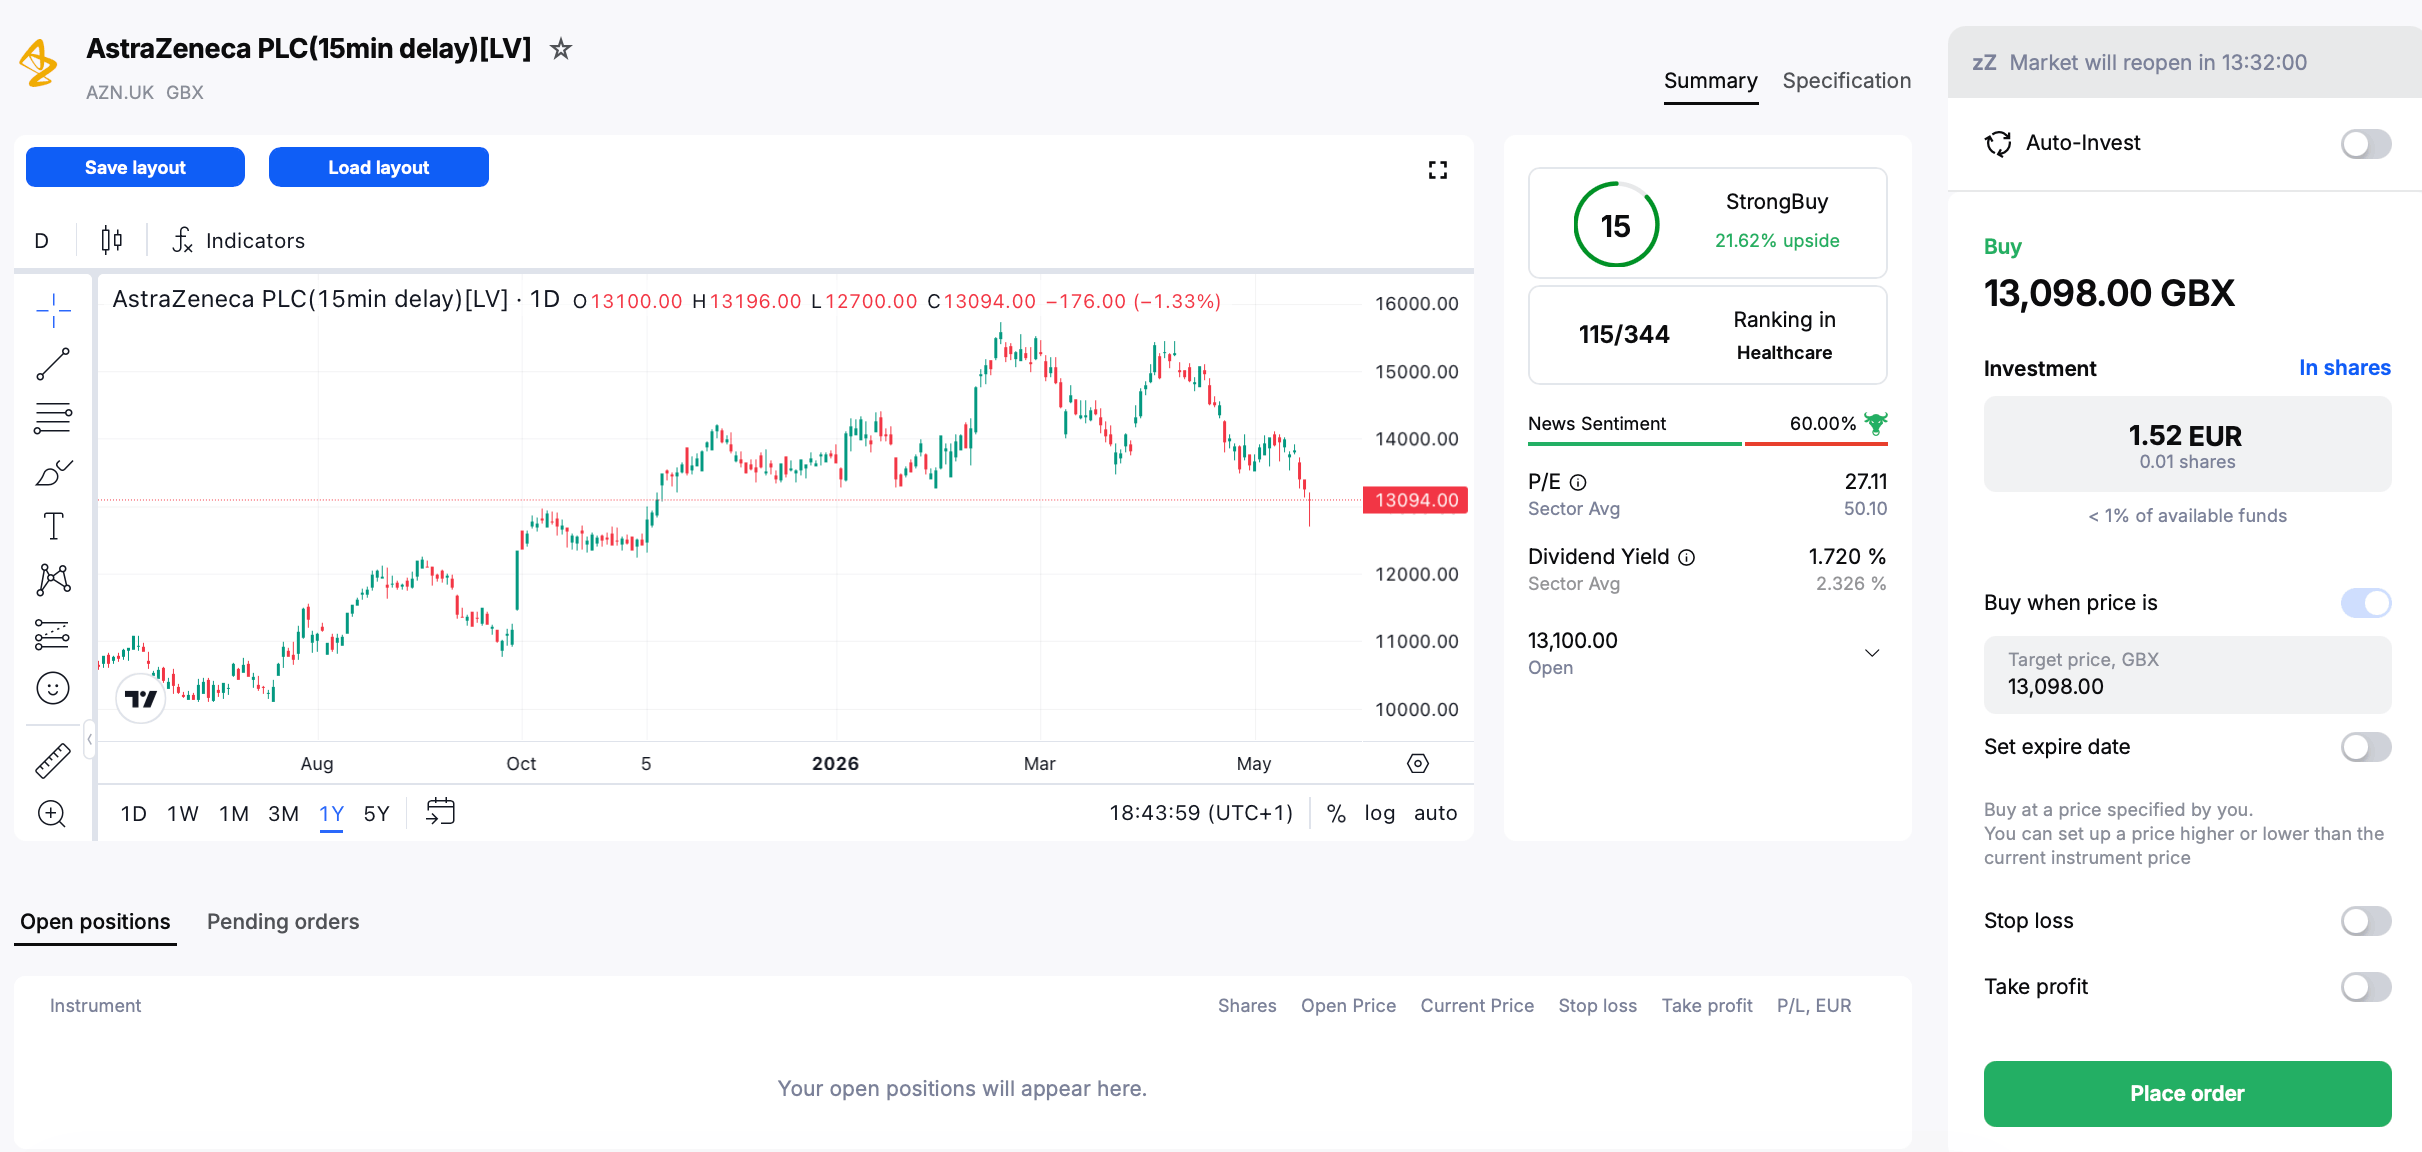The width and height of the screenshot is (2422, 1152).
Task: Set chart range to 1M
Action: point(234,814)
